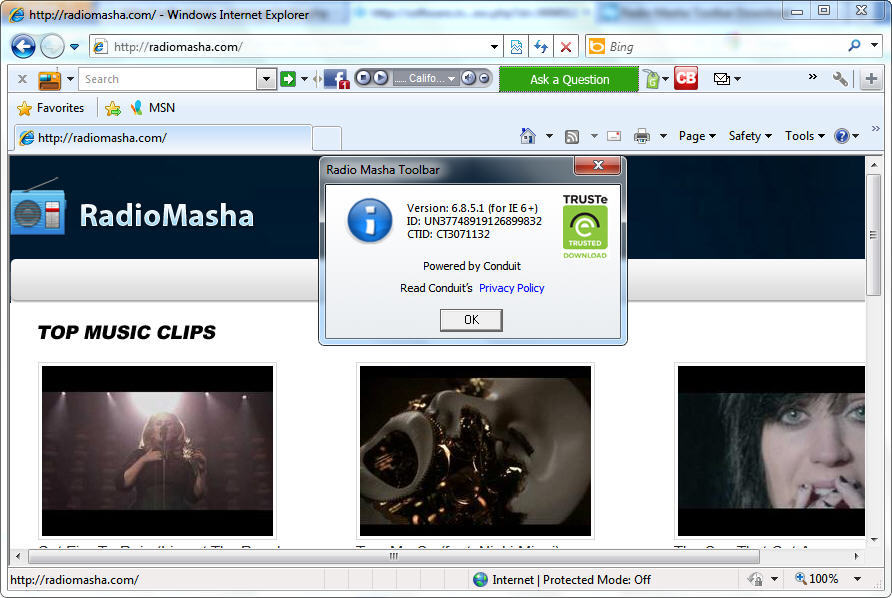Open the mechanical mask video thumbnail

pos(476,451)
